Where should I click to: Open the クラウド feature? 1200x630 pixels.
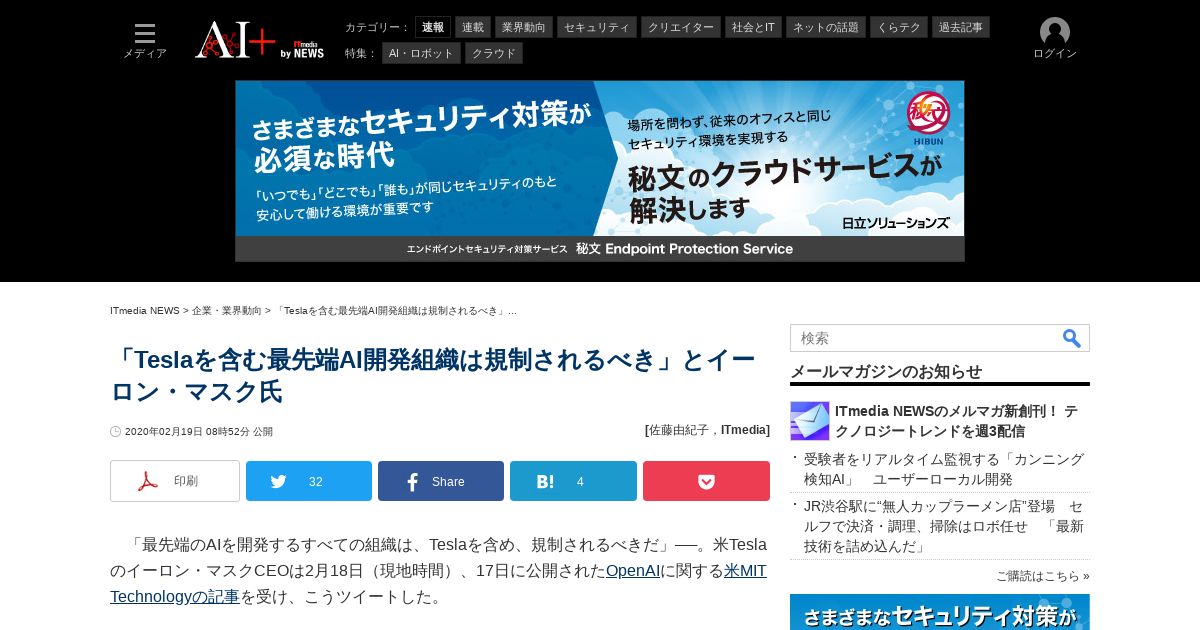click(494, 53)
